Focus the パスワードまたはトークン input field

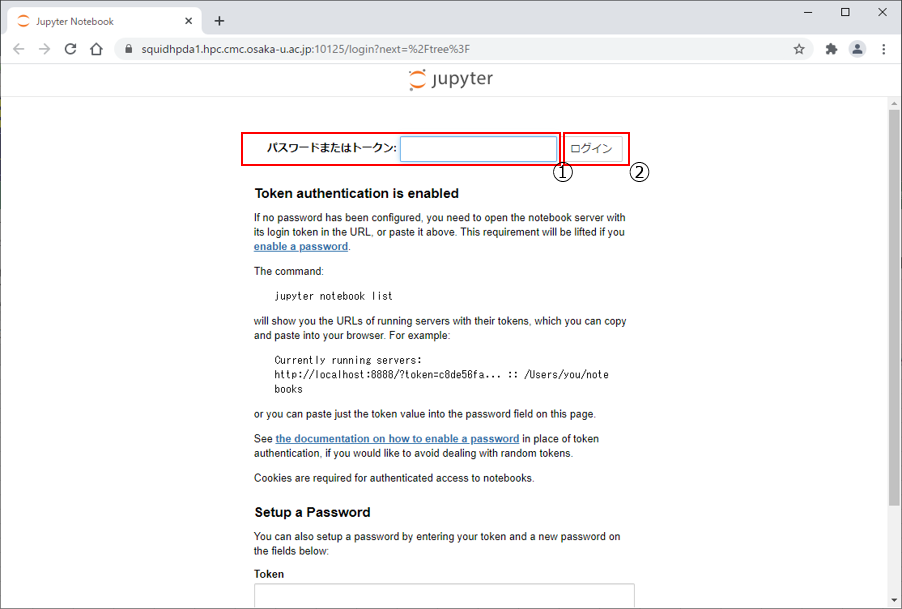(x=478, y=149)
